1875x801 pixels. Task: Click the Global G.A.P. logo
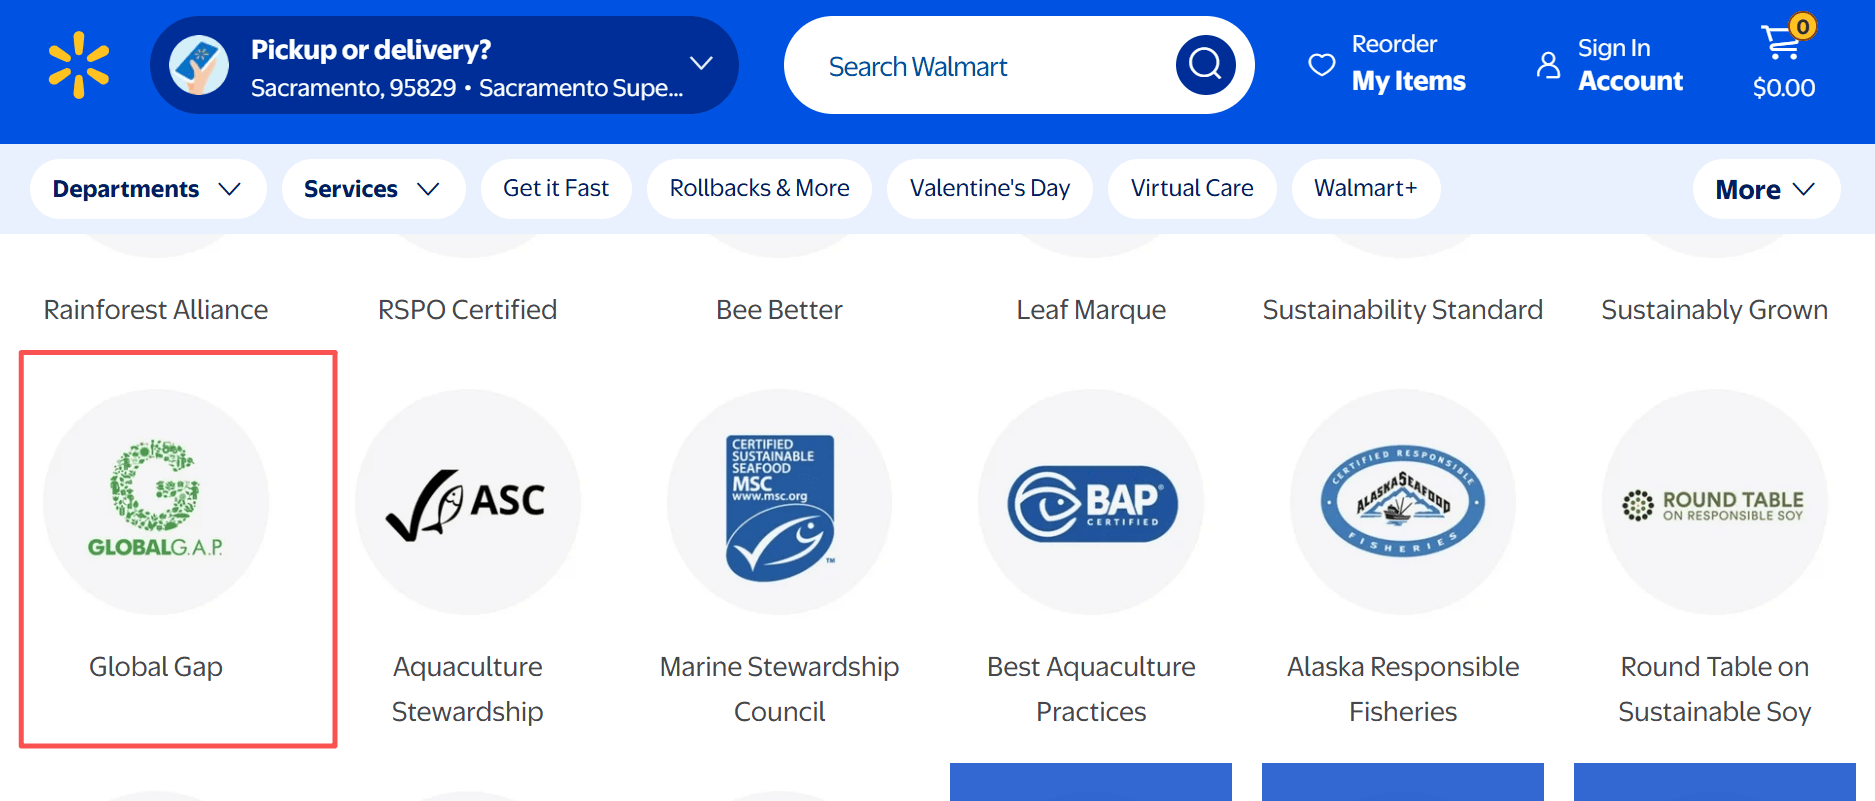[156, 501]
